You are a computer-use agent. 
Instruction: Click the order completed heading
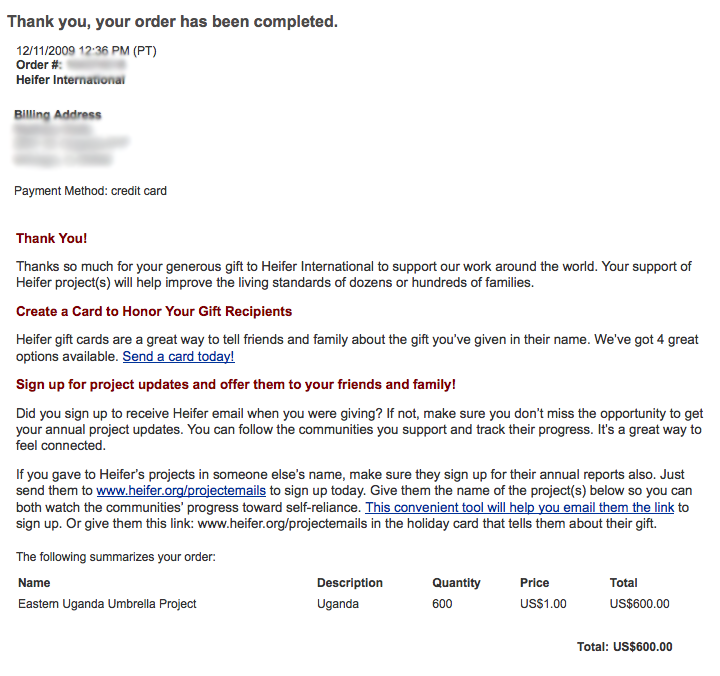pos(172,21)
